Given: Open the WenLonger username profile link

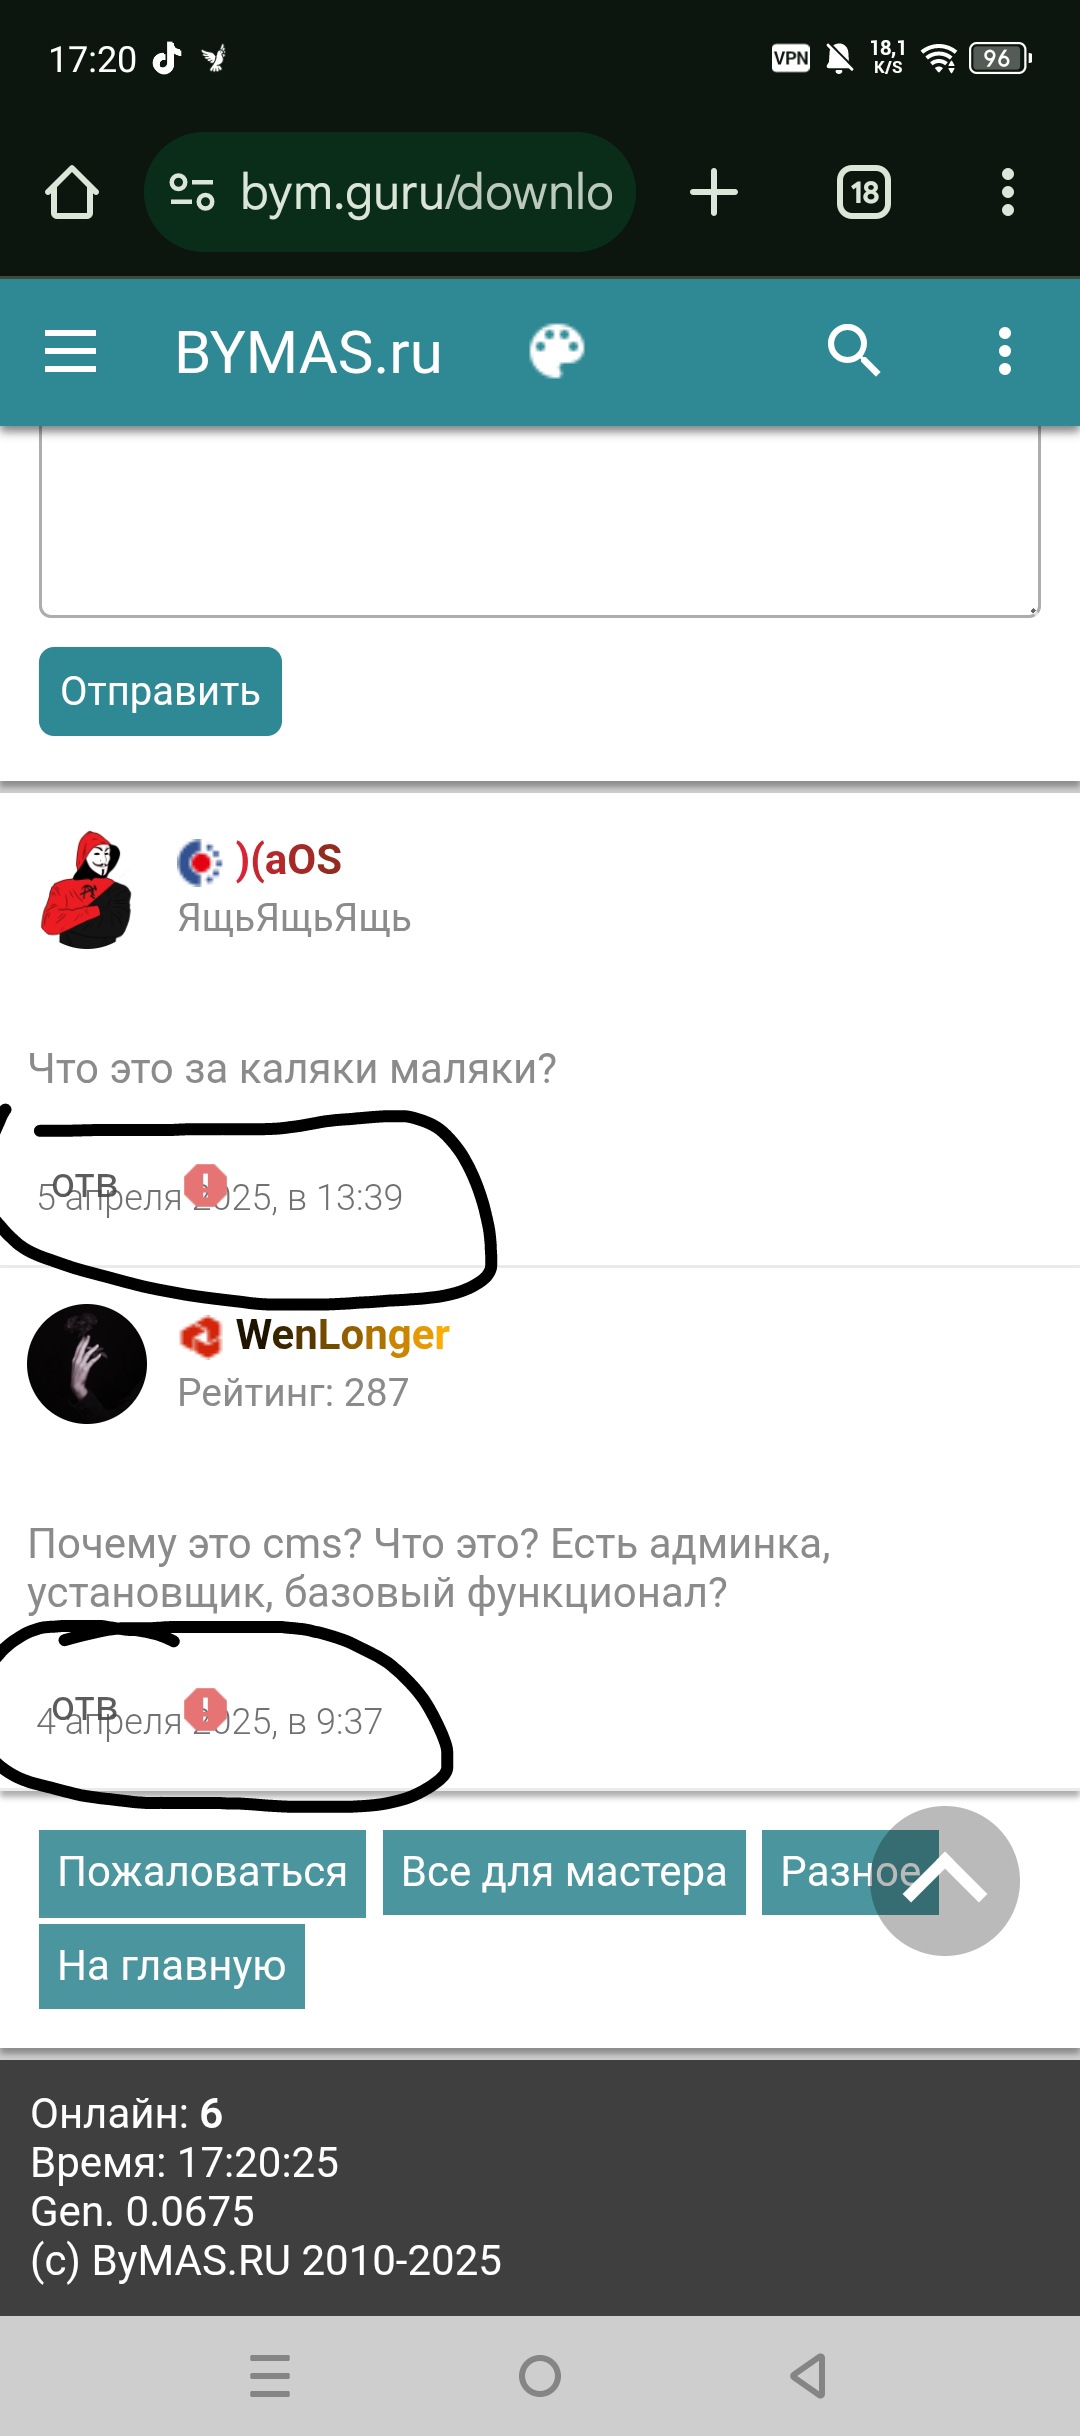Looking at the screenshot, I should pos(342,1335).
